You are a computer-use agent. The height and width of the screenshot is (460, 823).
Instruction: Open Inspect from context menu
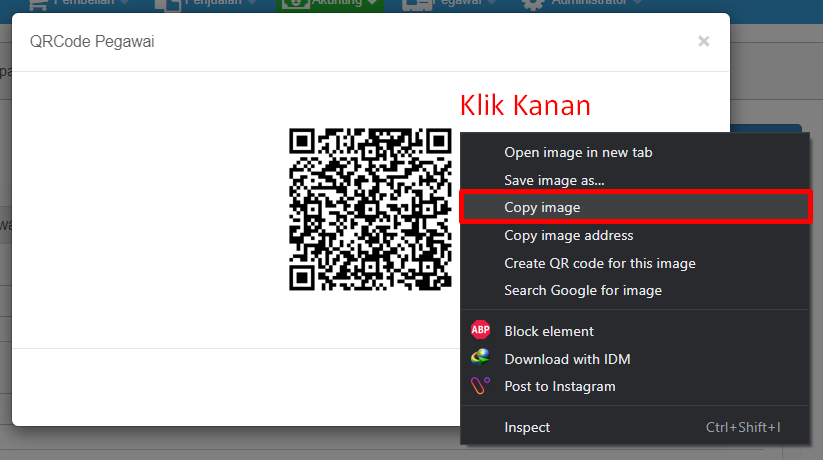click(635, 427)
